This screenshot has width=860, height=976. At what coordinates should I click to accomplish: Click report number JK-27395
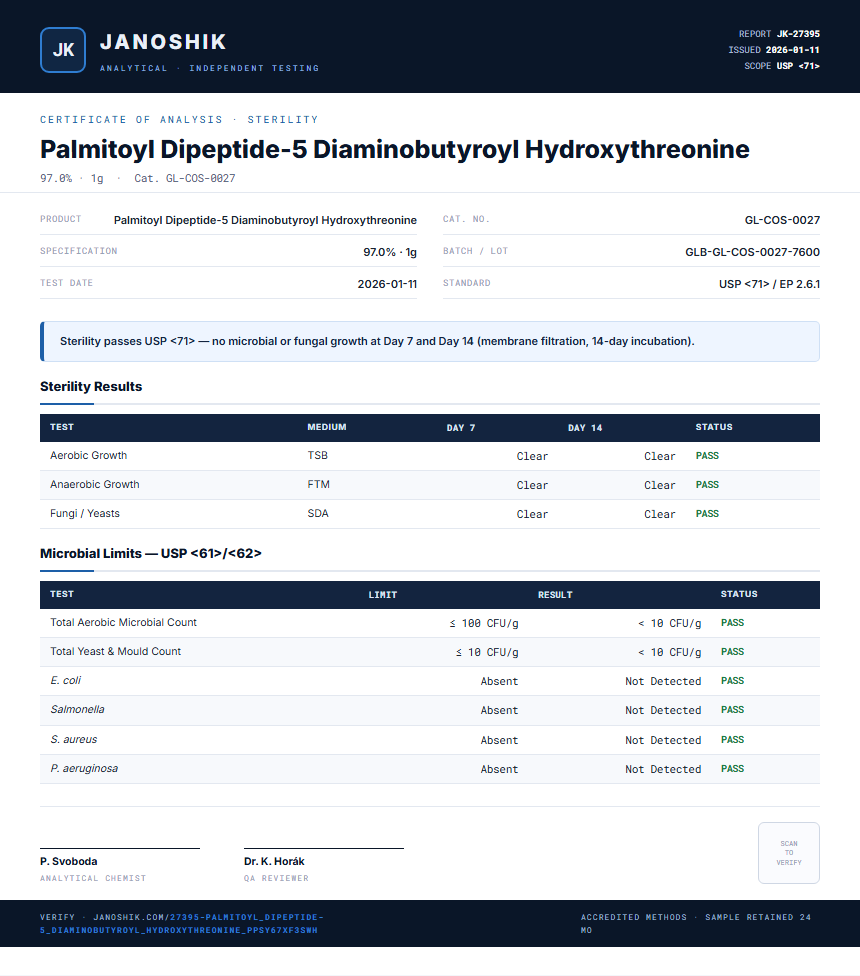click(x=798, y=34)
